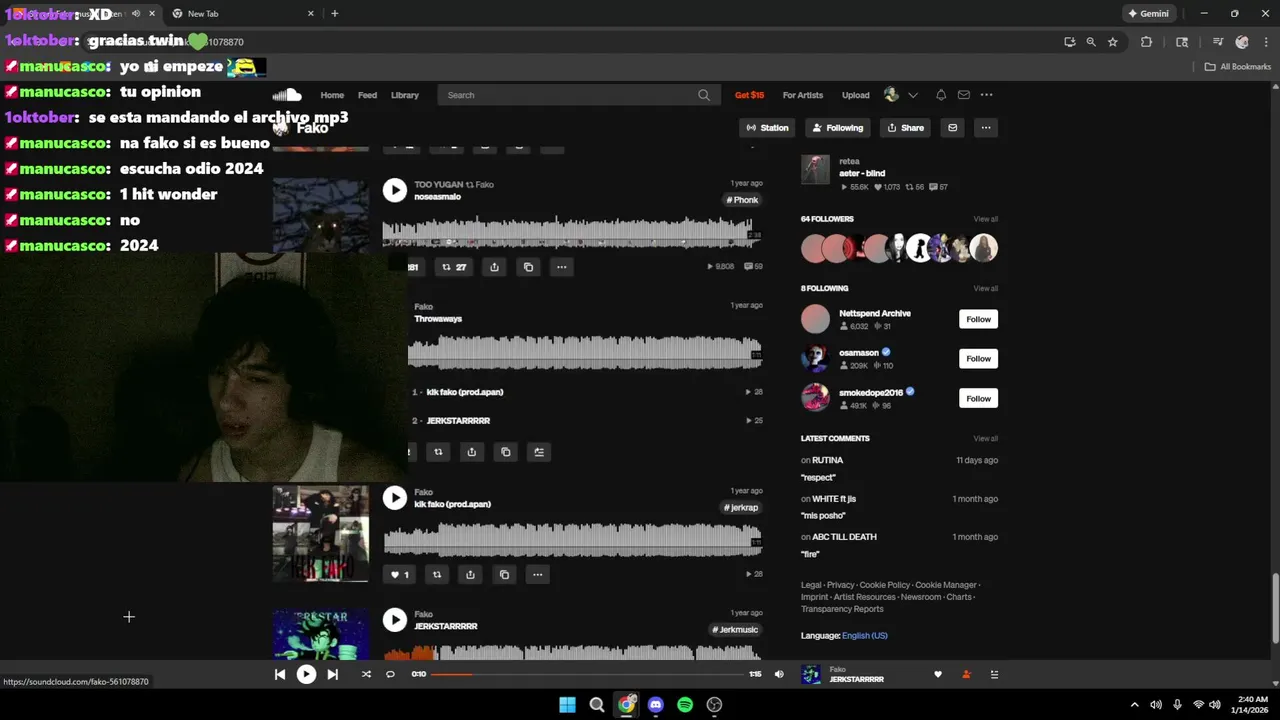Click the search magnifier icon in SoundCloud
Screen dimensions: 1280x720
pos(704,95)
